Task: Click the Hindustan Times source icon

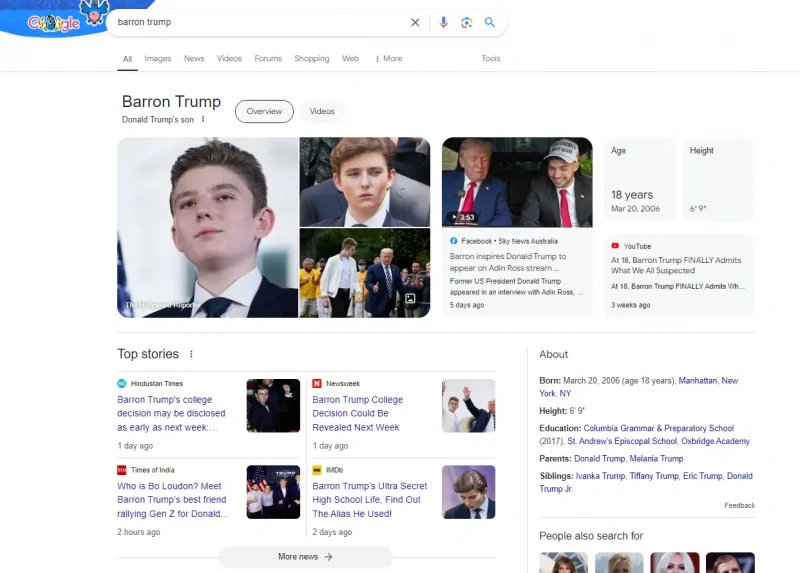Action: [121, 383]
